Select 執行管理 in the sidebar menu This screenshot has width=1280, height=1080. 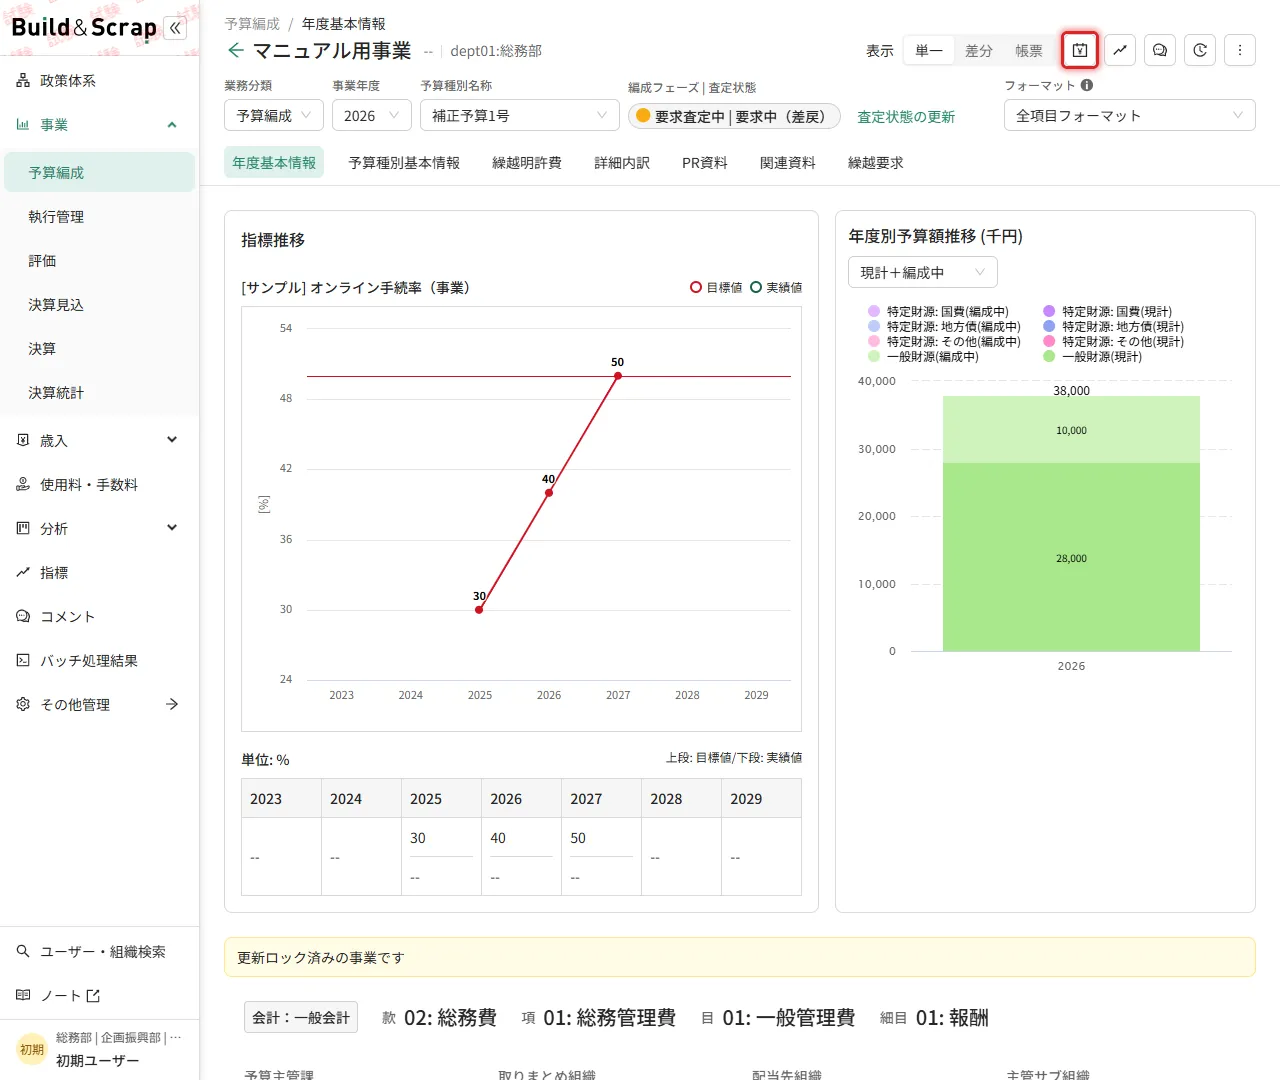pyautogui.click(x=99, y=217)
